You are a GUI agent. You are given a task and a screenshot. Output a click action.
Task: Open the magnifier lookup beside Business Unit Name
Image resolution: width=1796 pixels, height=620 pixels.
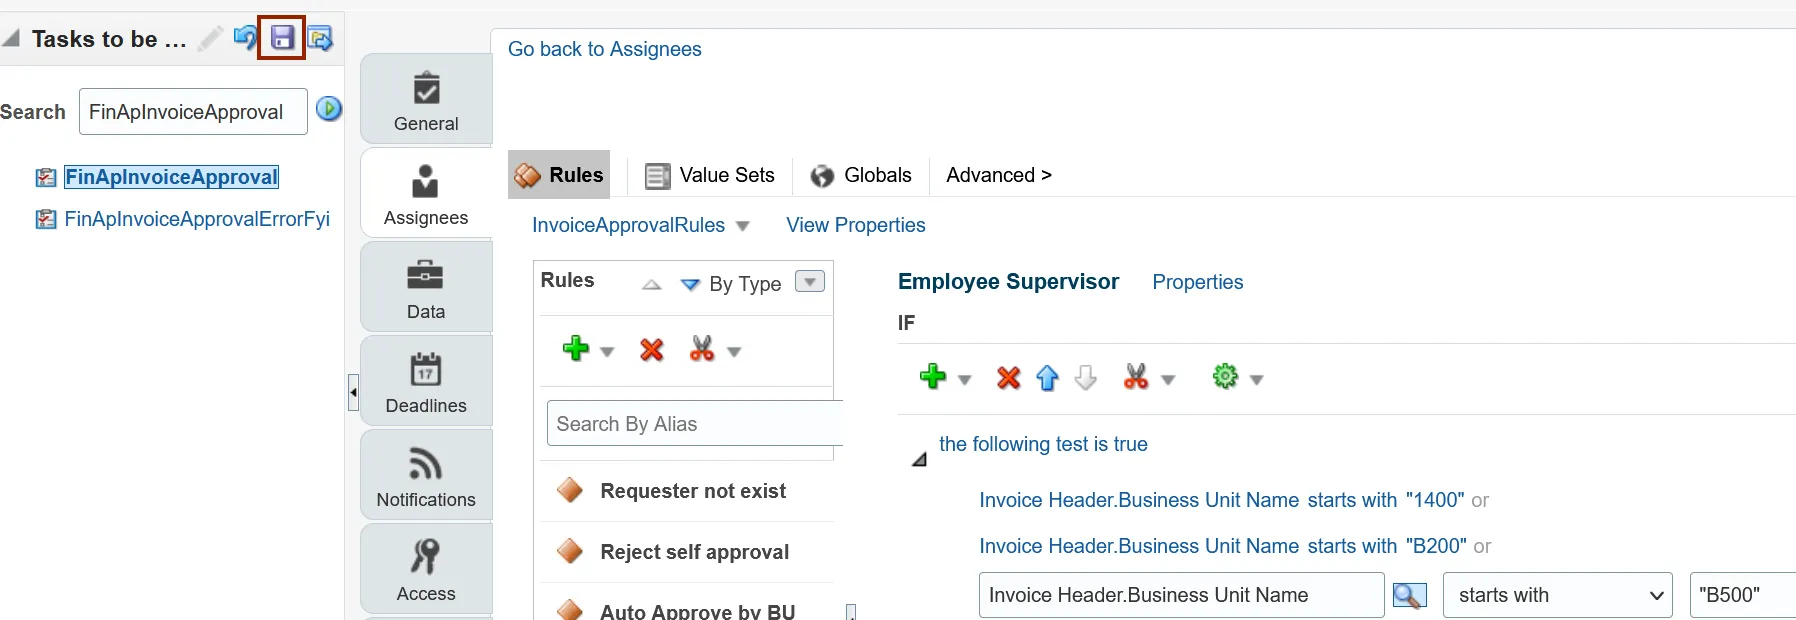tap(1409, 596)
